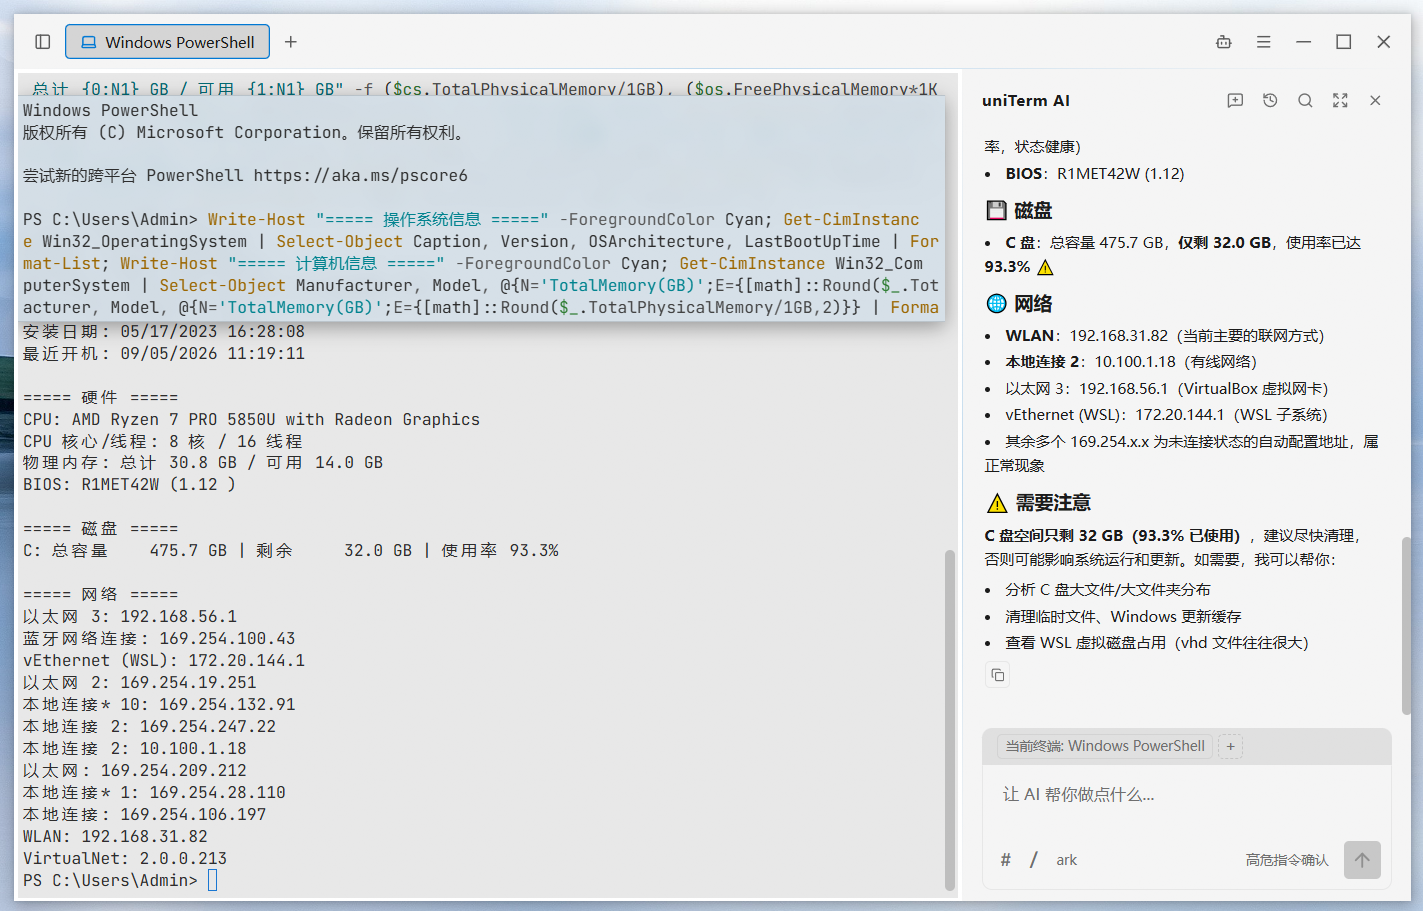Click the ===== 网络 ===== terminal header
The image size is (1423, 911).
pyautogui.click(x=100, y=595)
